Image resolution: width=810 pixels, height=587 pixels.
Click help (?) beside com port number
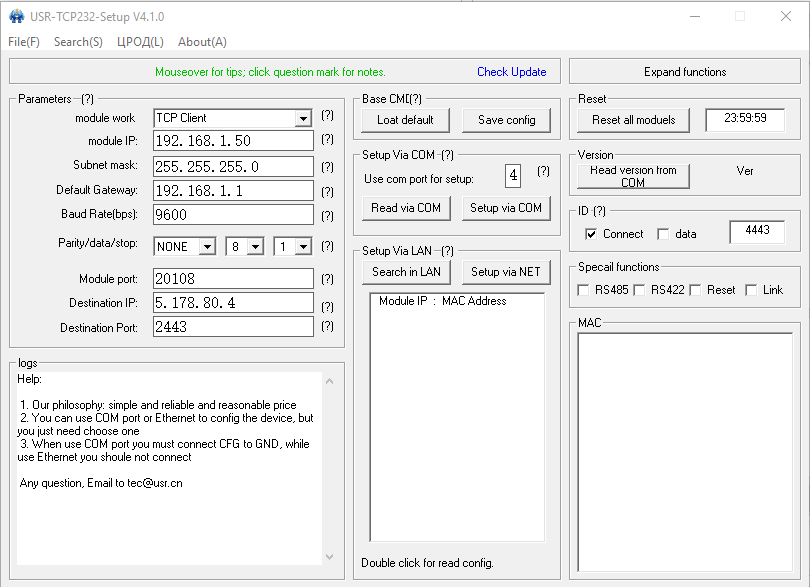pyautogui.click(x=543, y=171)
